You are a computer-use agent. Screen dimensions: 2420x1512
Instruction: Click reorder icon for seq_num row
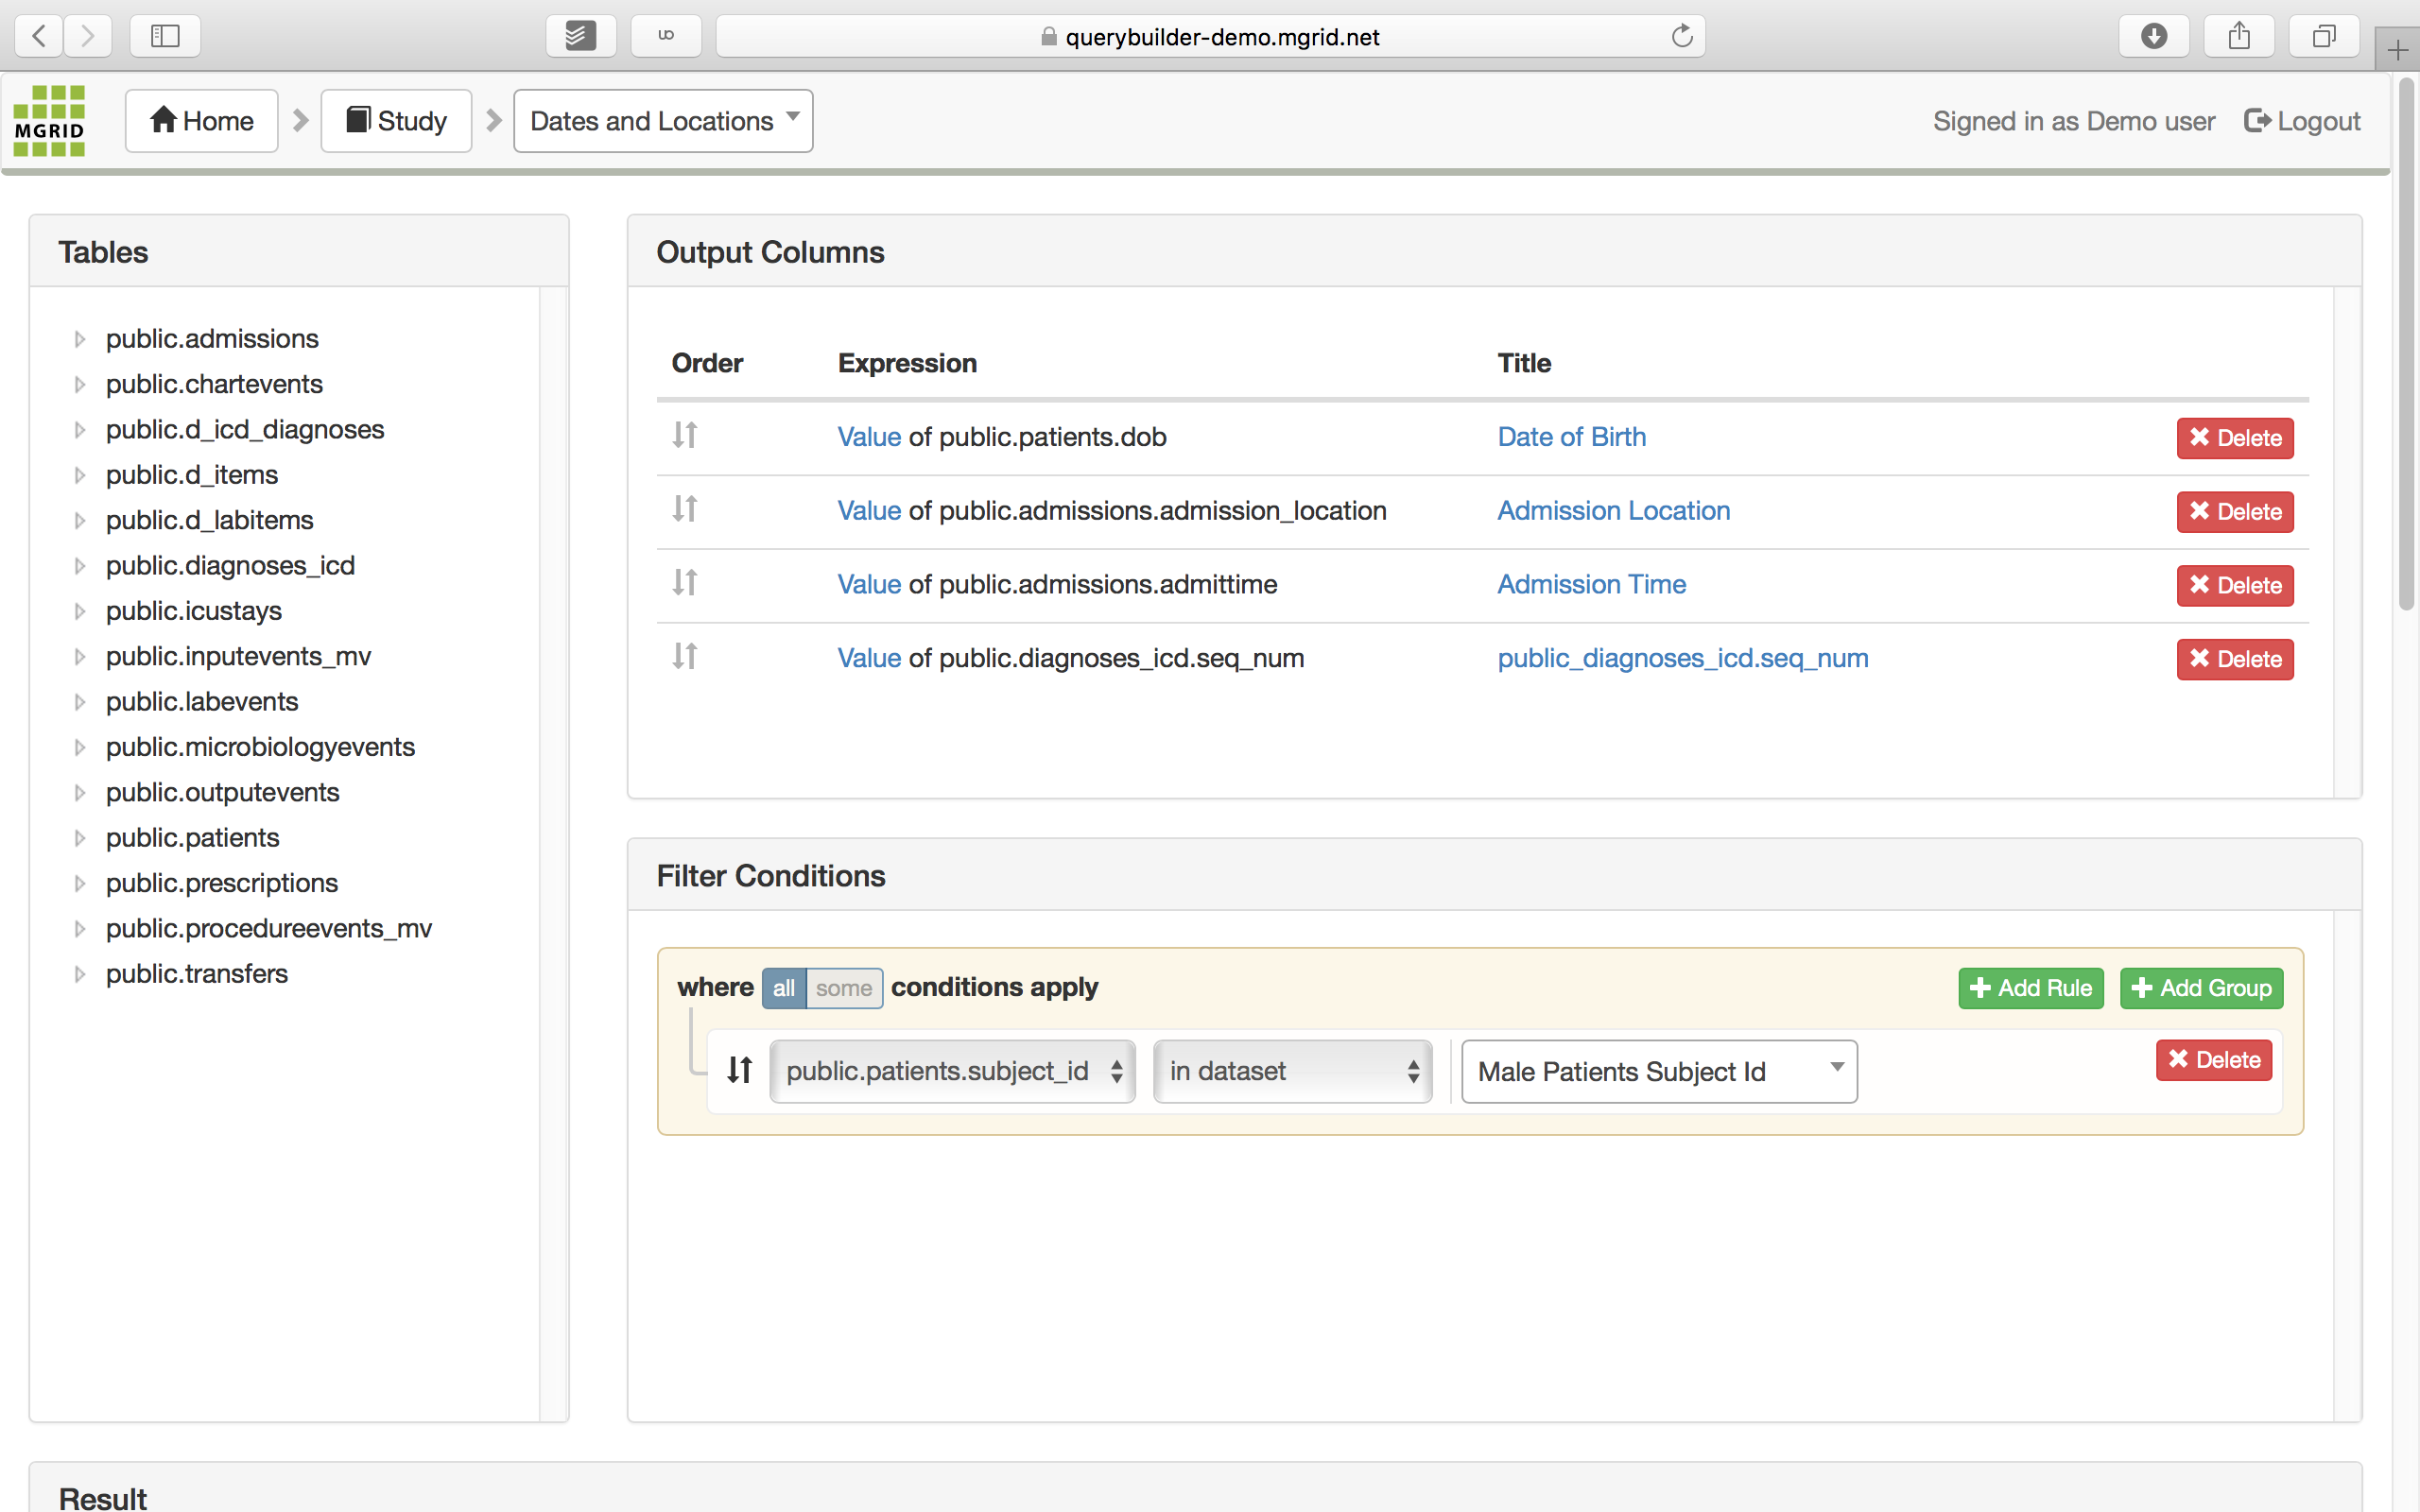tap(685, 656)
